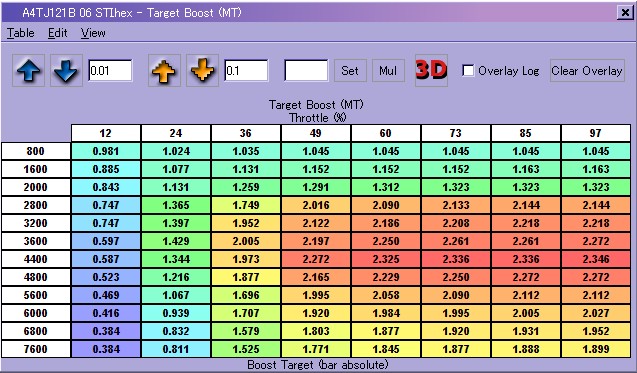Select cell 2.325 in the 4400 row
The image size is (637, 373).
pyautogui.click(x=386, y=259)
